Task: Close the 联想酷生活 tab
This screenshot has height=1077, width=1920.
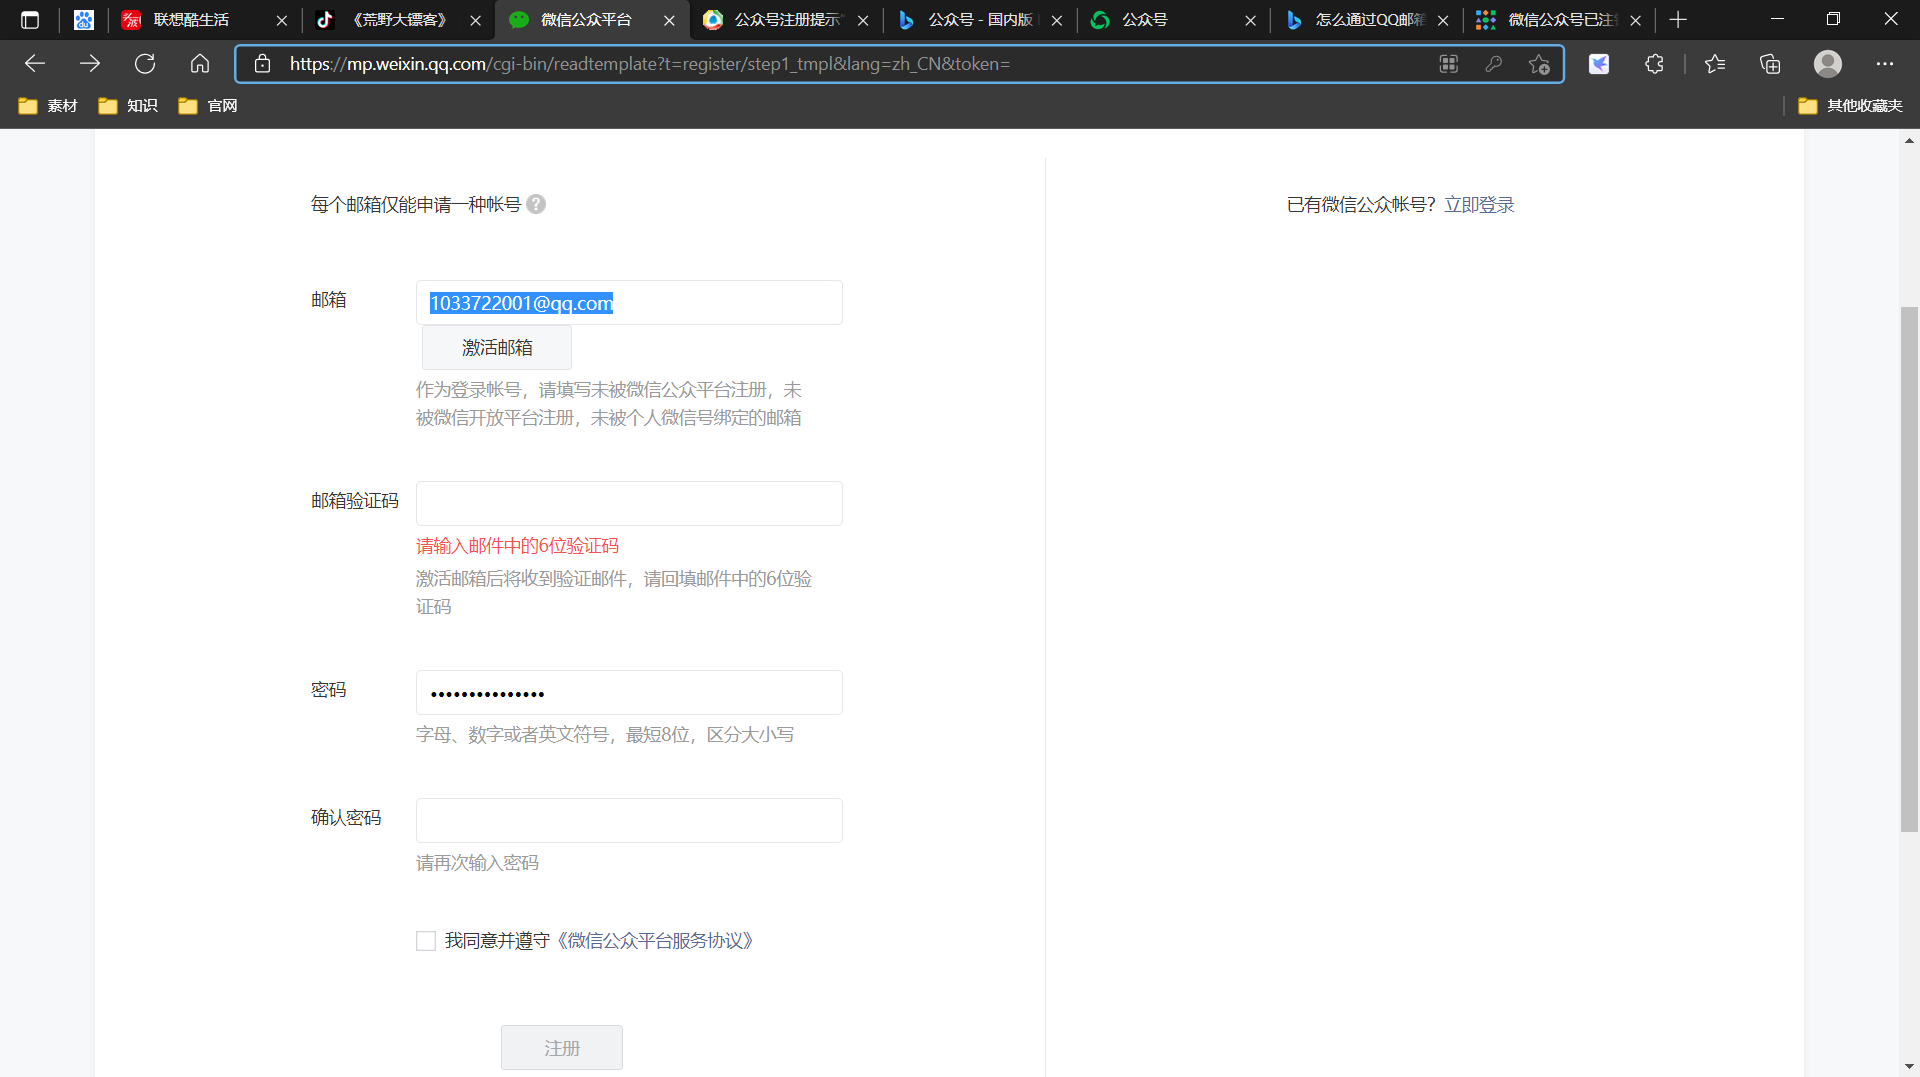Action: pos(282,20)
